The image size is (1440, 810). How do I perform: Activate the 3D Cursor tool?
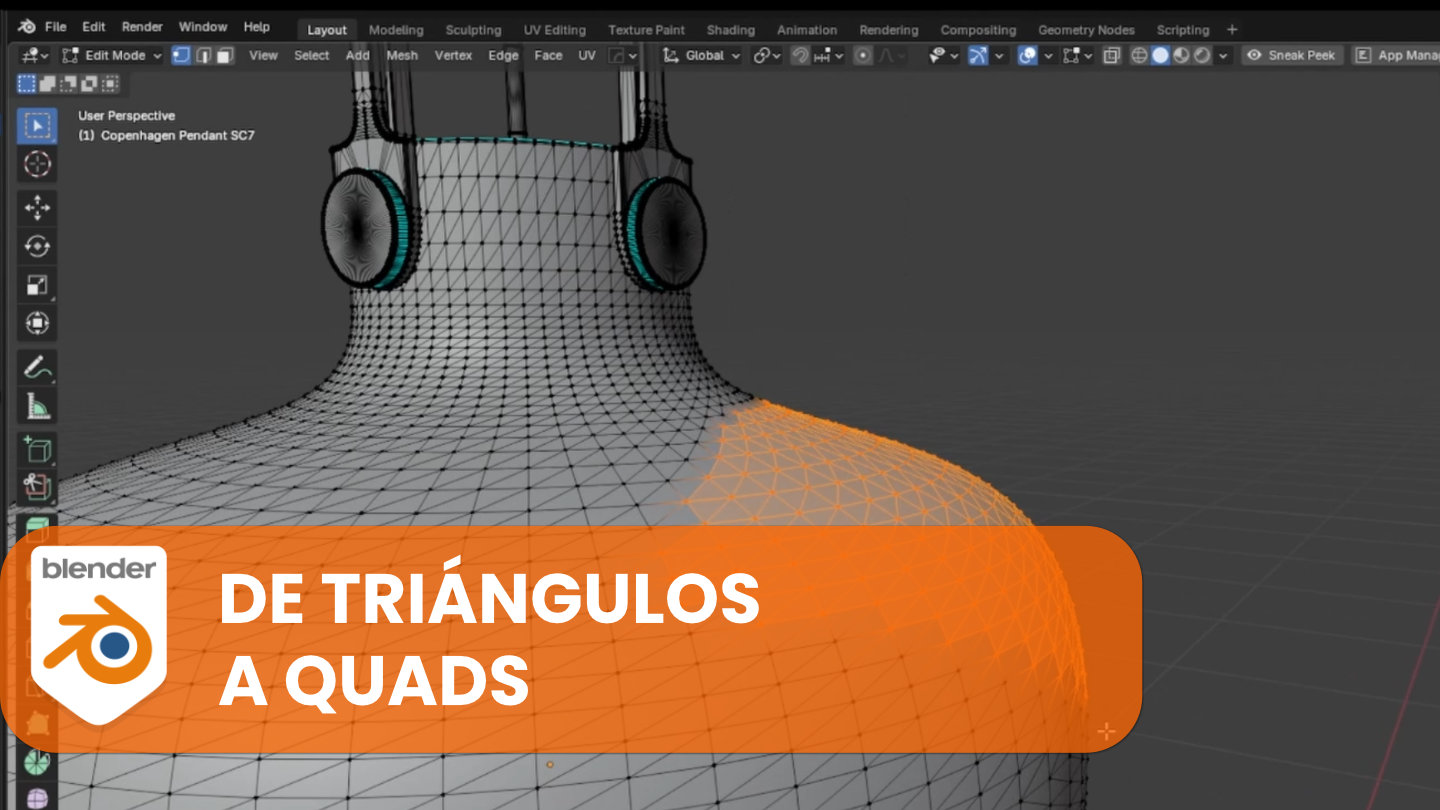coord(37,164)
